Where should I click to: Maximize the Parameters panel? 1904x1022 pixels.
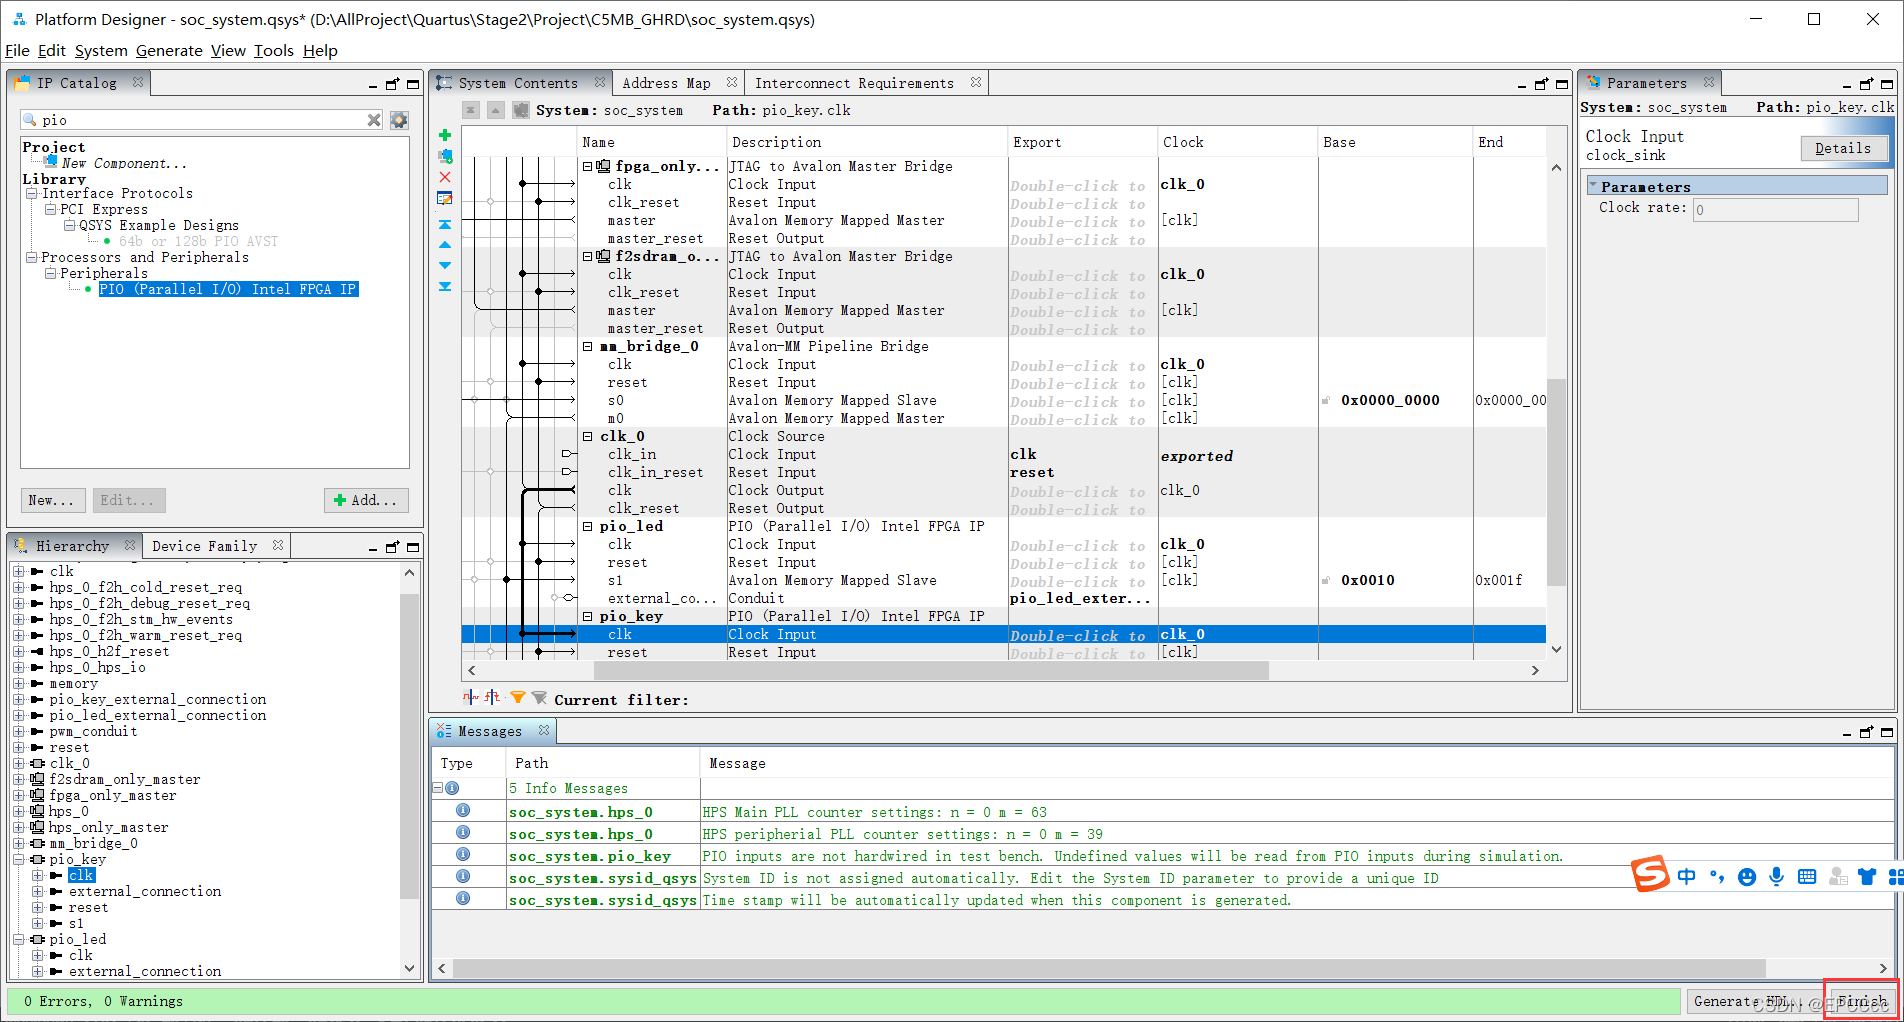pos(1887,84)
